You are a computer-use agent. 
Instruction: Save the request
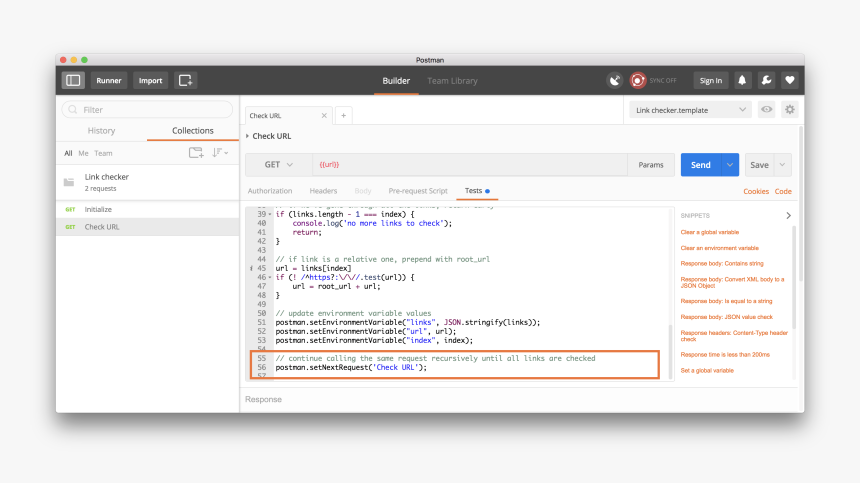[x=759, y=164]
